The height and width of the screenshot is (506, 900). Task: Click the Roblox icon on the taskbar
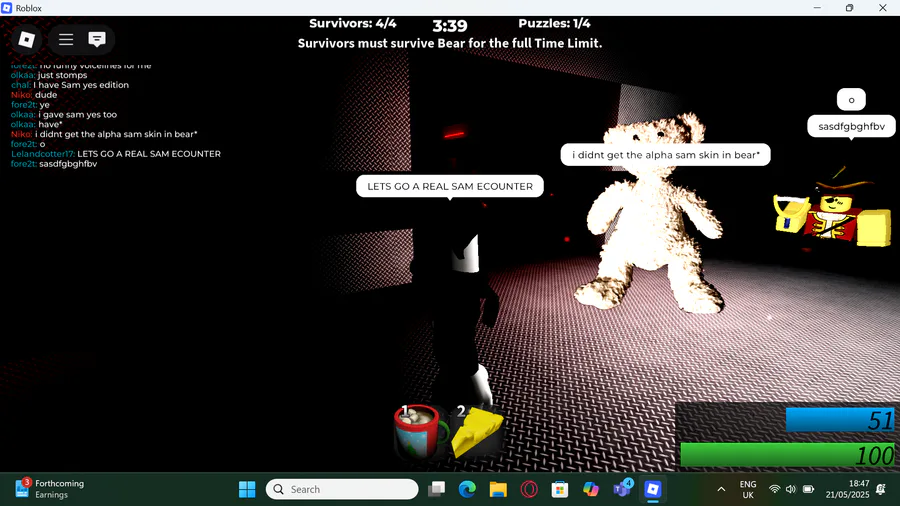point(653,489)
